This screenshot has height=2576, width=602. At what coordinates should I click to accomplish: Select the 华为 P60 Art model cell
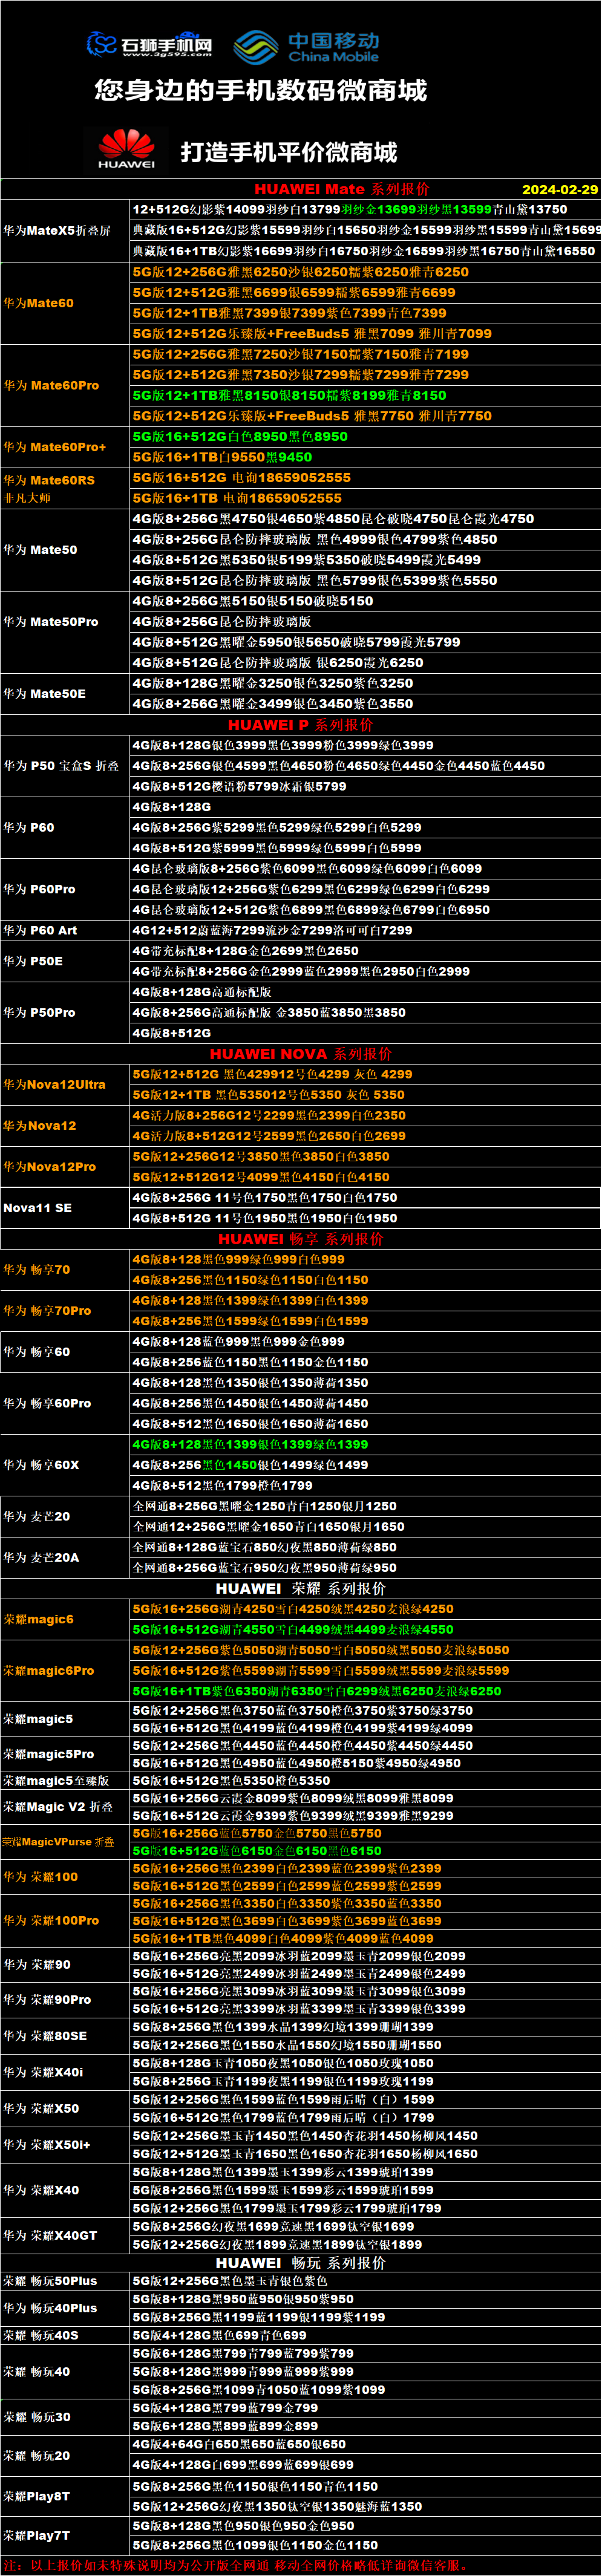(x=66, y=930)
